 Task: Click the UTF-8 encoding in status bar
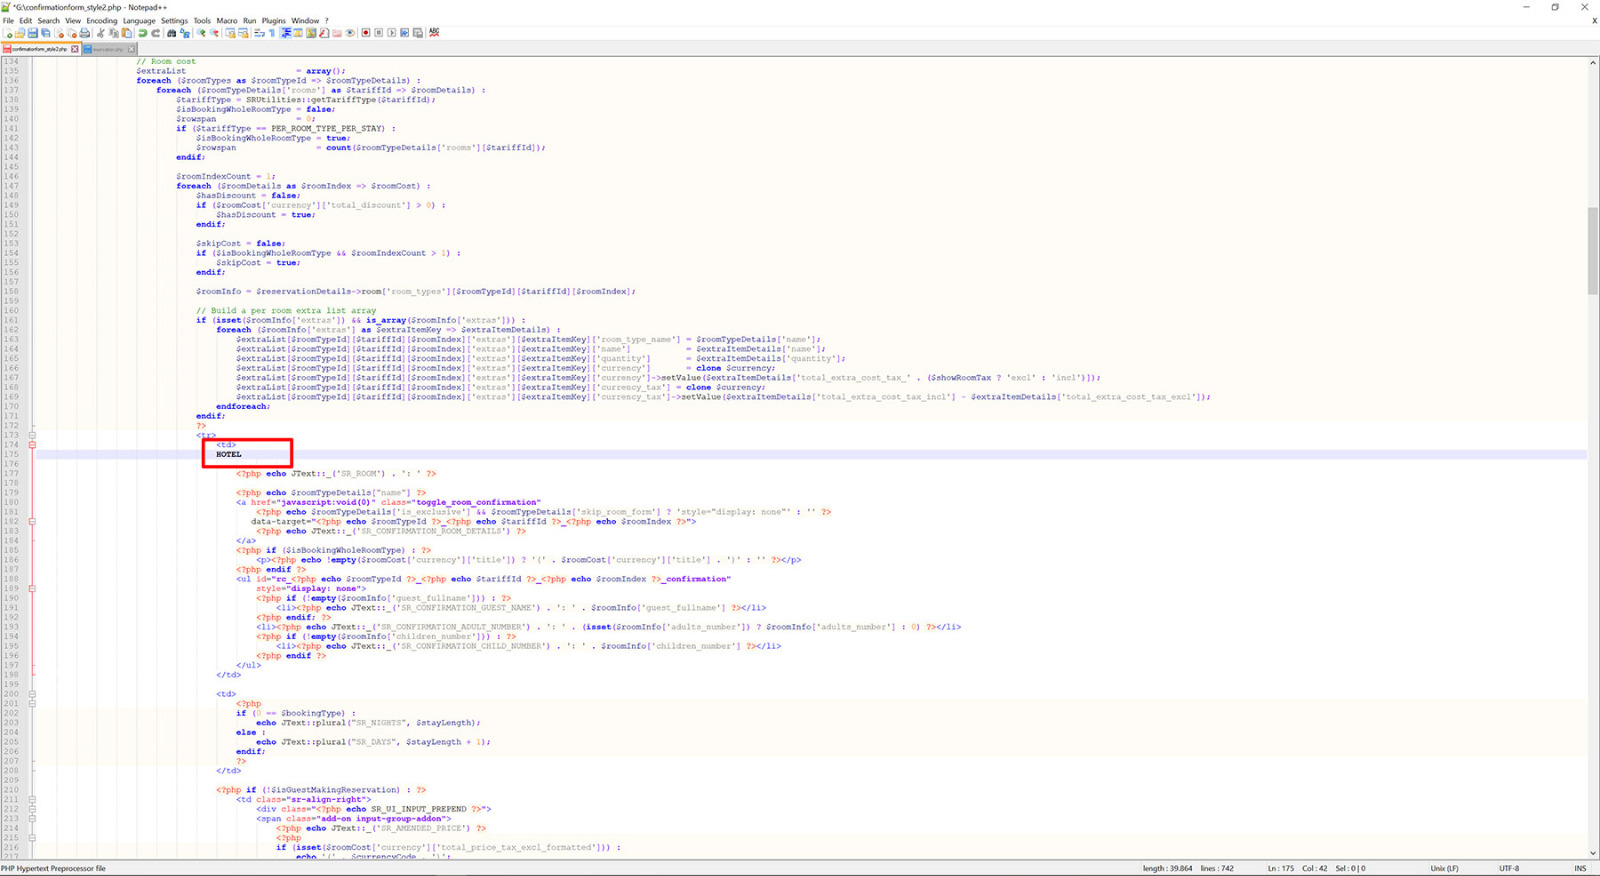(x=1508, y=868)
